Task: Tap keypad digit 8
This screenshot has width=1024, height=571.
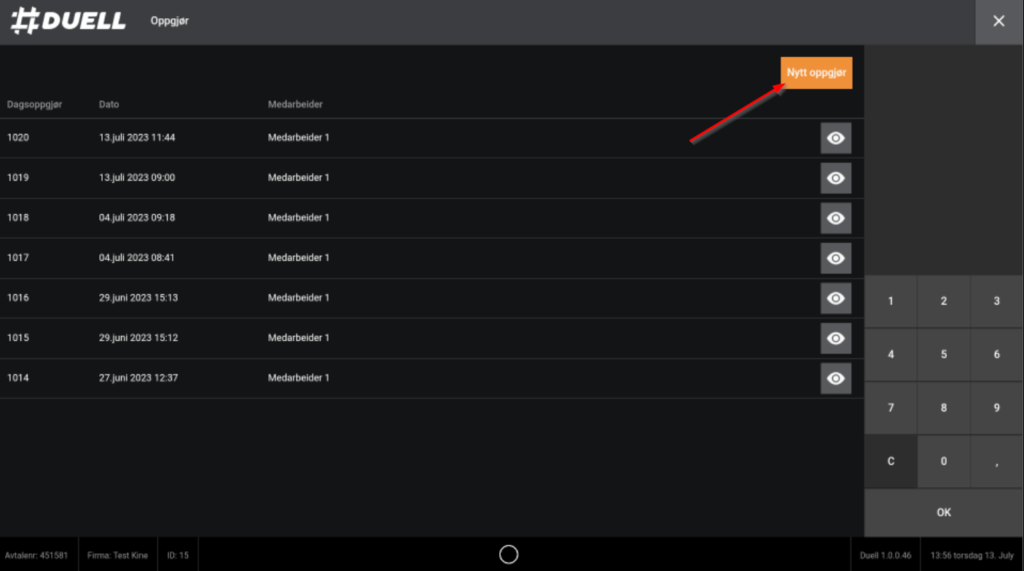Action: coord(943,408)
